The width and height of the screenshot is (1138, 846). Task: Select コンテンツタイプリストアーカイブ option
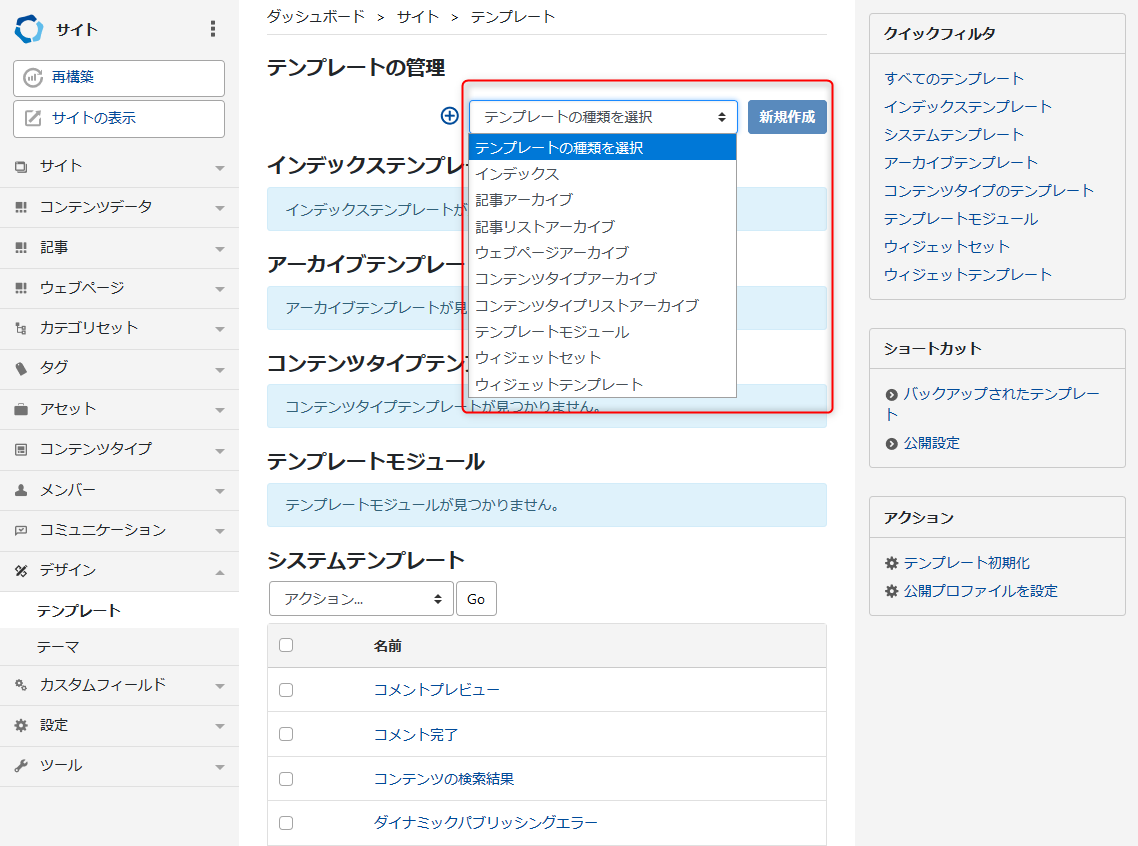[602, 305]
